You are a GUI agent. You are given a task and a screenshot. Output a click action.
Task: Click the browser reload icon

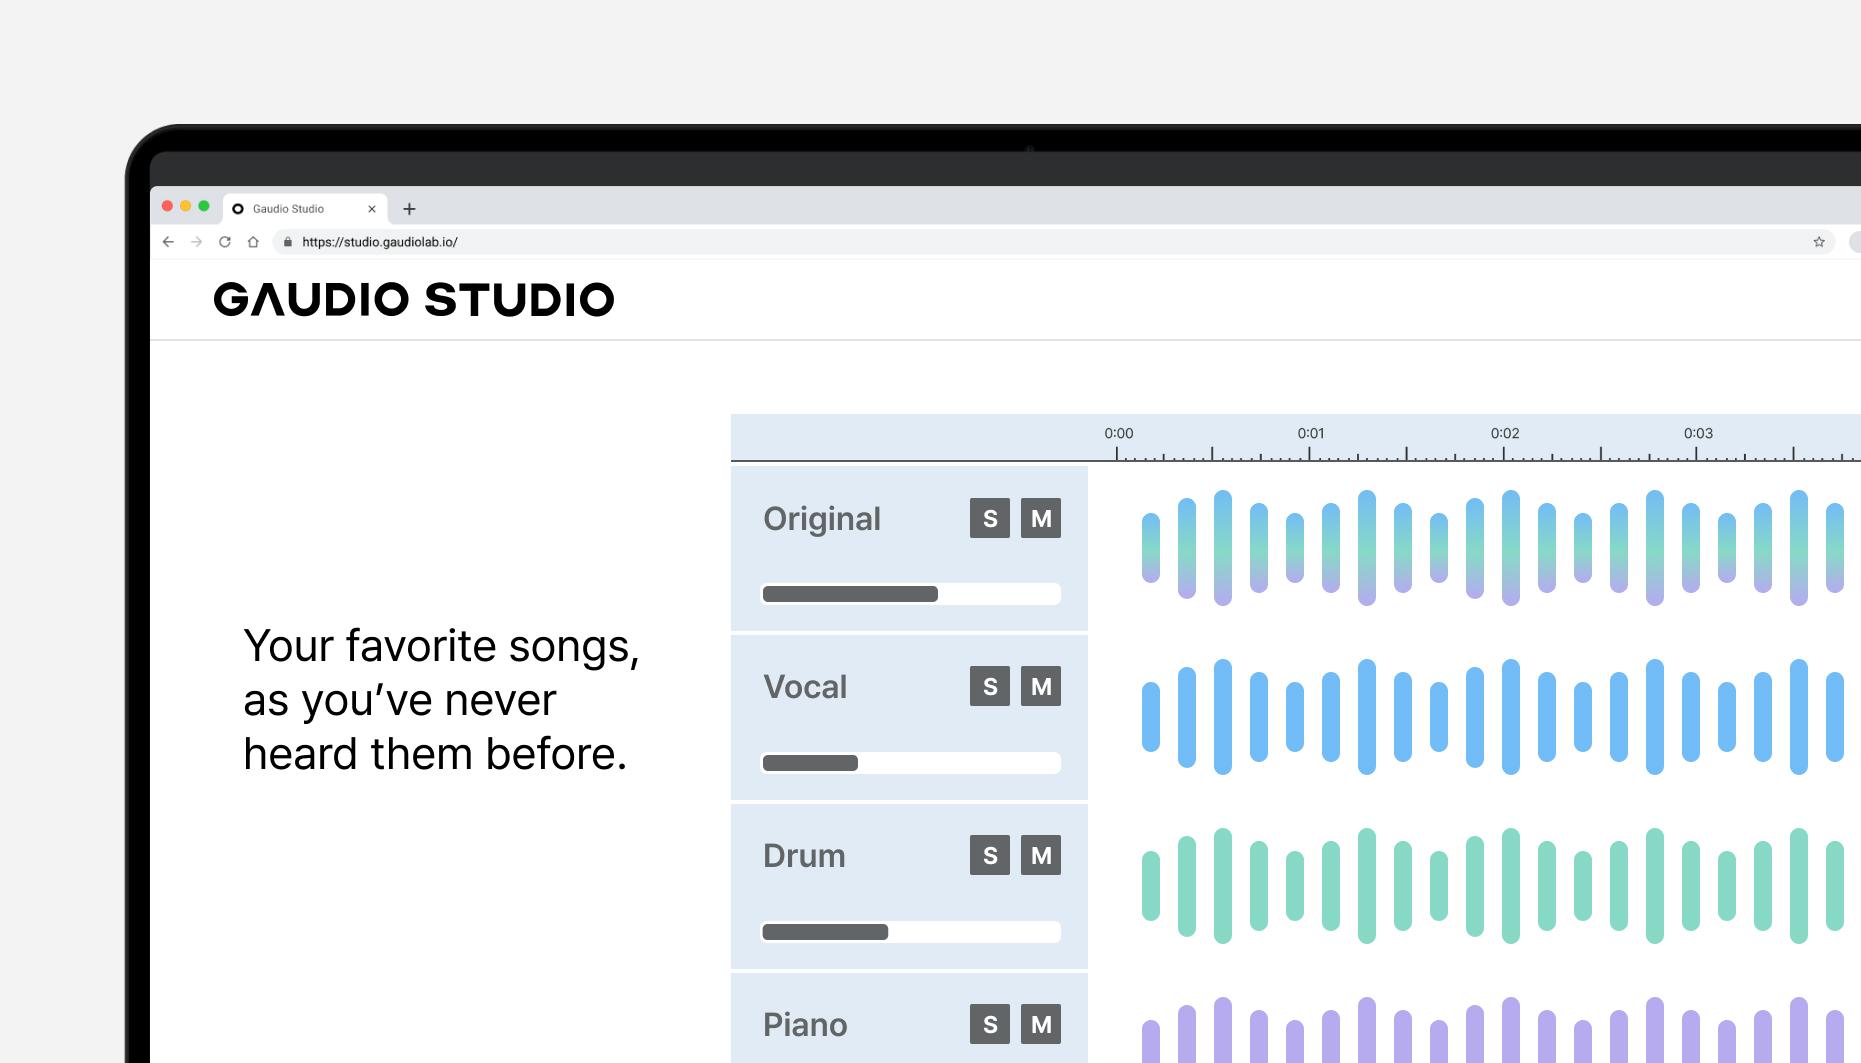click(224, 241)
